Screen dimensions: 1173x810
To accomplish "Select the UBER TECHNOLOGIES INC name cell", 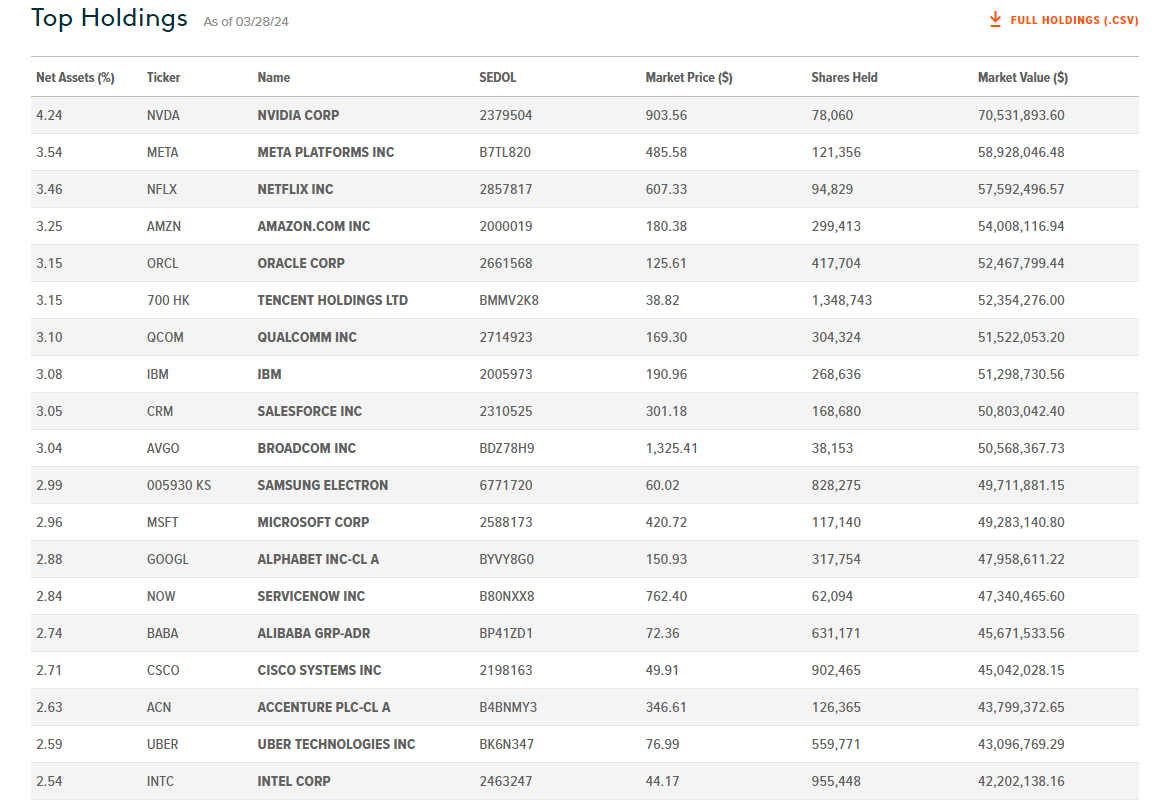I will (336, 745).
